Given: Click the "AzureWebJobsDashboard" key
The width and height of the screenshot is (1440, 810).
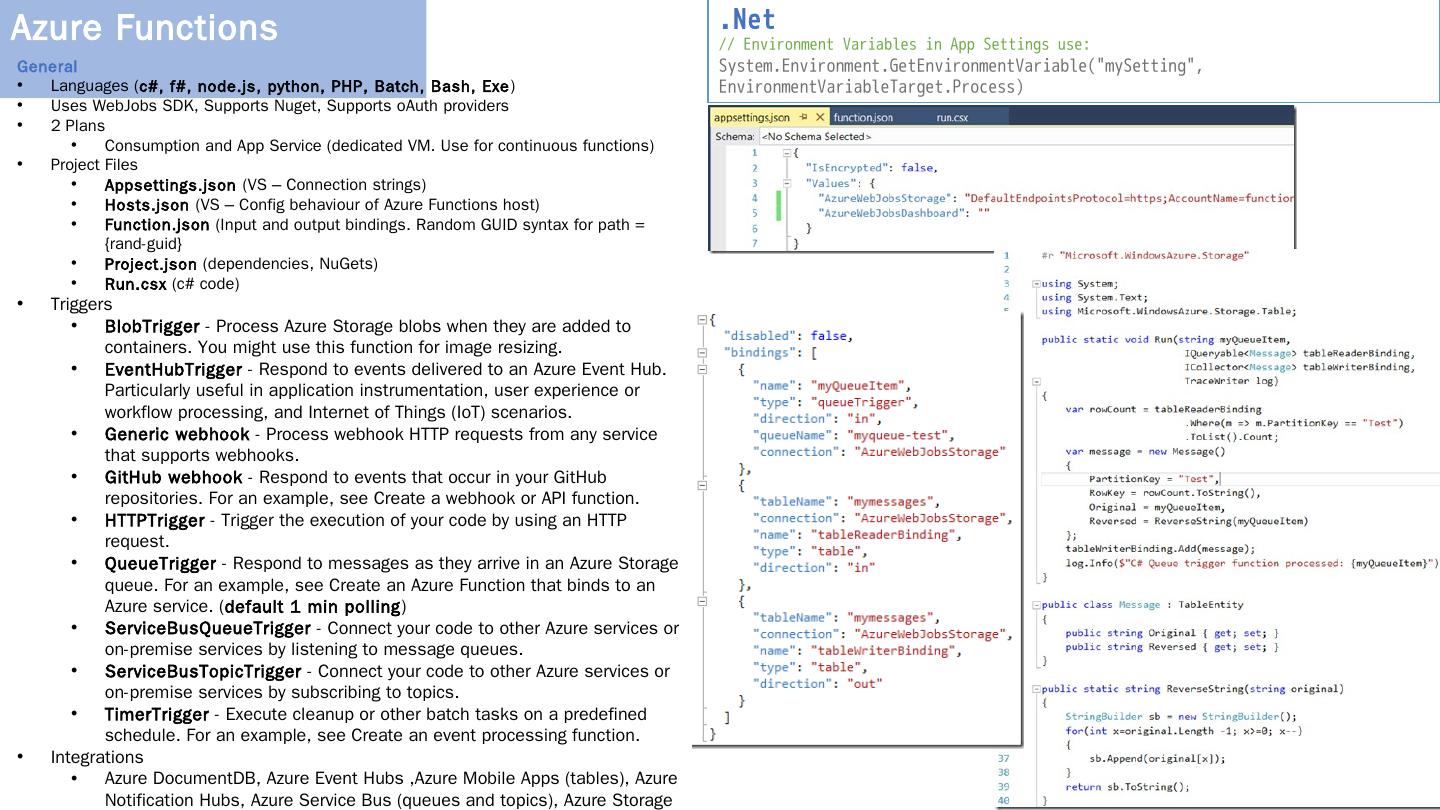Looking at the screenshot, I should click(x=893, y=213).
